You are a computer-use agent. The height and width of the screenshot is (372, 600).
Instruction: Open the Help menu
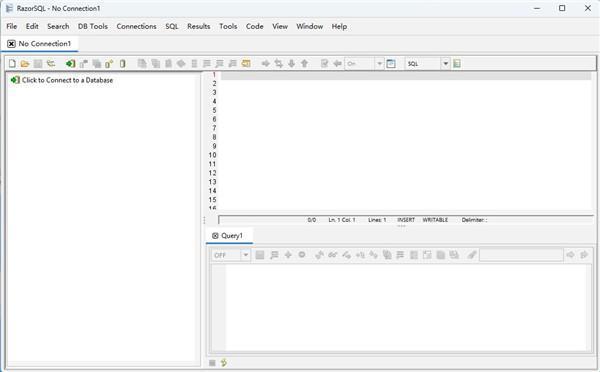pyautogui.click(x=339, y=26)
